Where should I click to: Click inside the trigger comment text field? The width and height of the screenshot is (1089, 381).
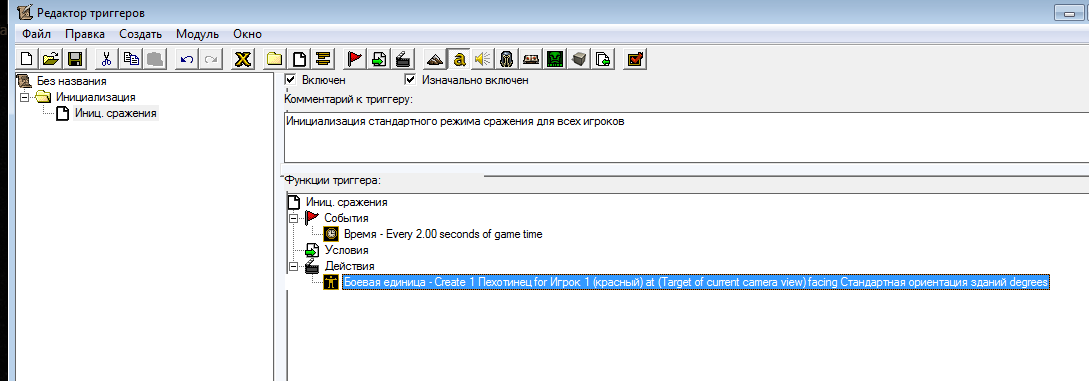[x=686, y=137]
